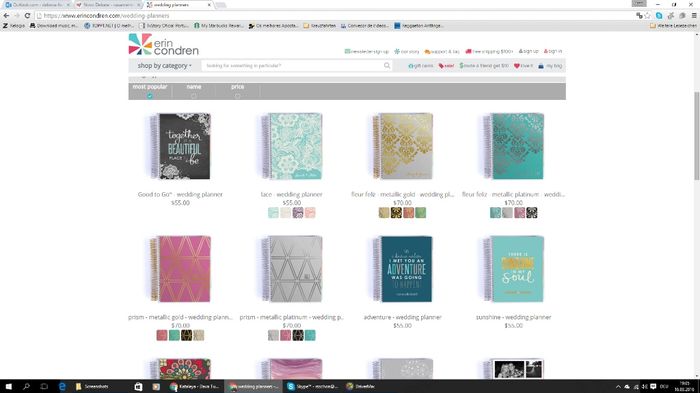Image resolution: width=700 pixels, height=393 pixels.
Task: Click the browser forward arrow
Action: pyautogui.click(x=17, y=15)
